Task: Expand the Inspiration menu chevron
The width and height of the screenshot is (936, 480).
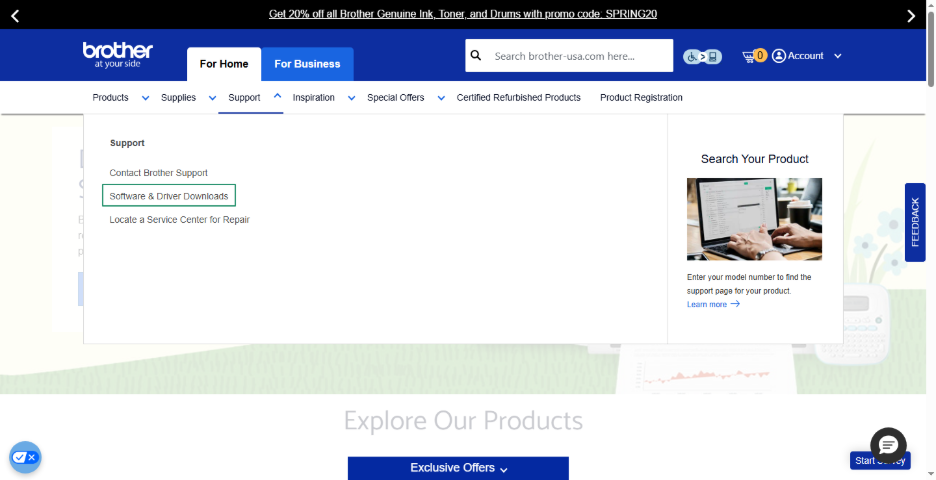Action: [x=352, y=98]
